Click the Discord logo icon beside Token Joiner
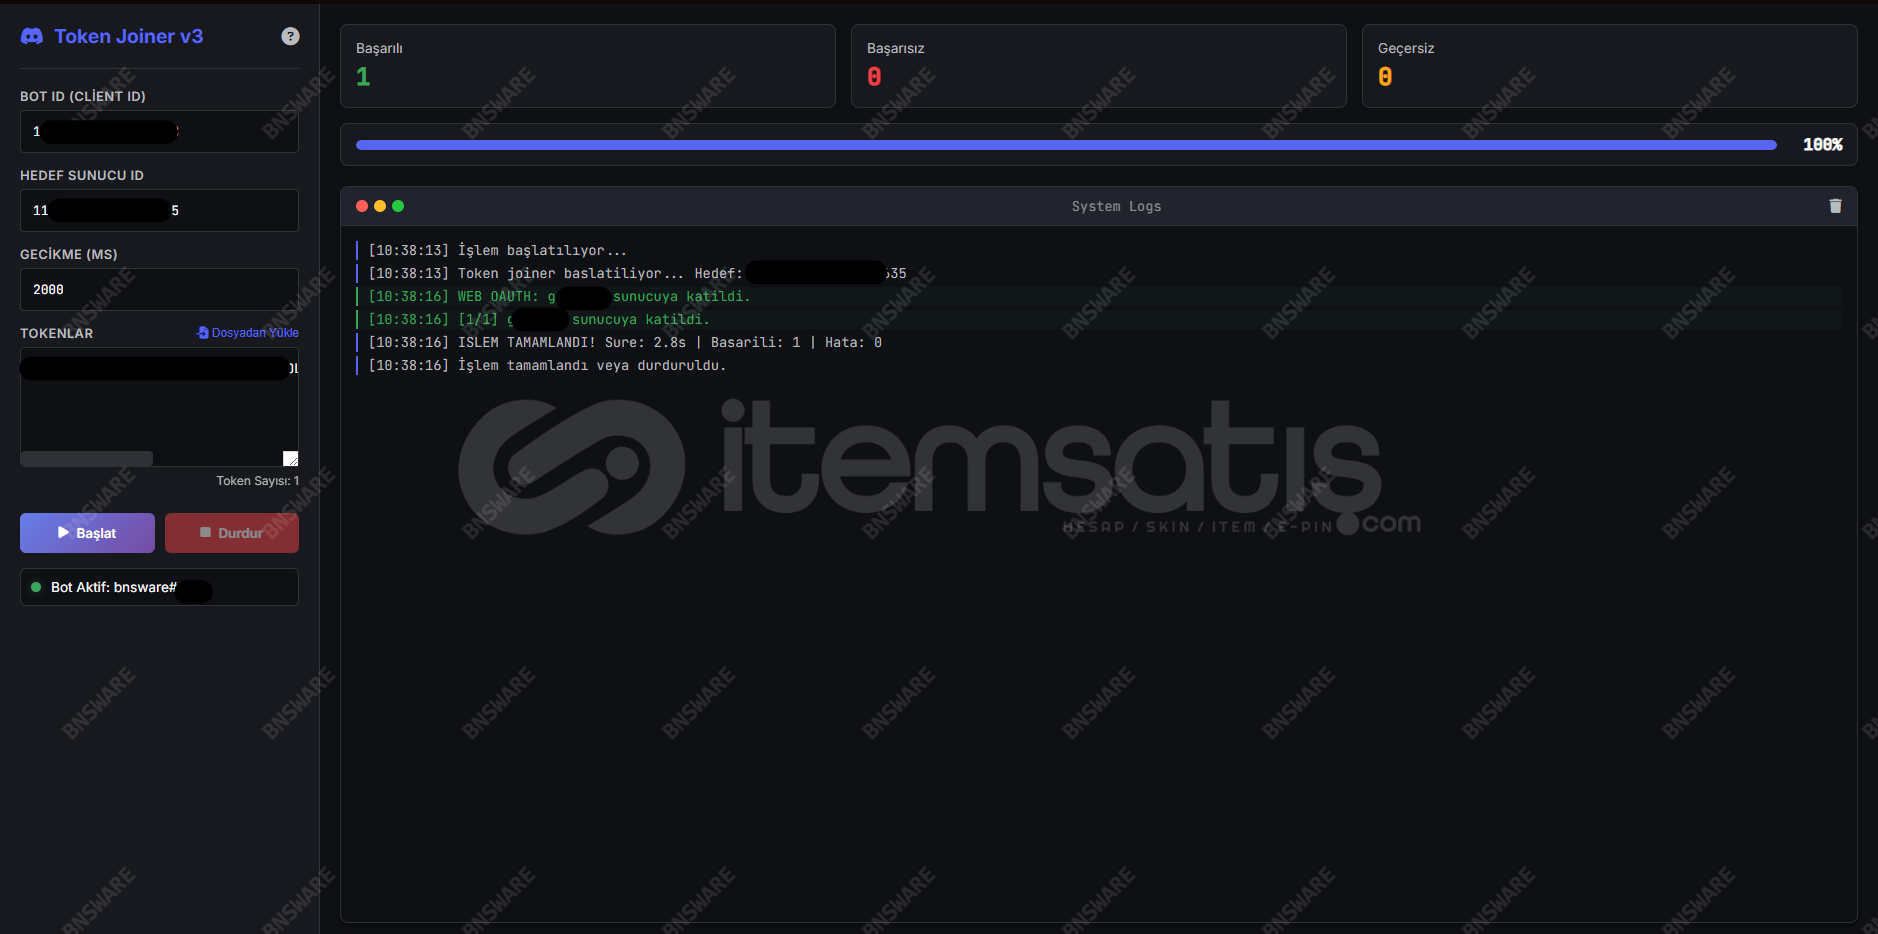The image size is (1878, 934). tap(32, 36)
